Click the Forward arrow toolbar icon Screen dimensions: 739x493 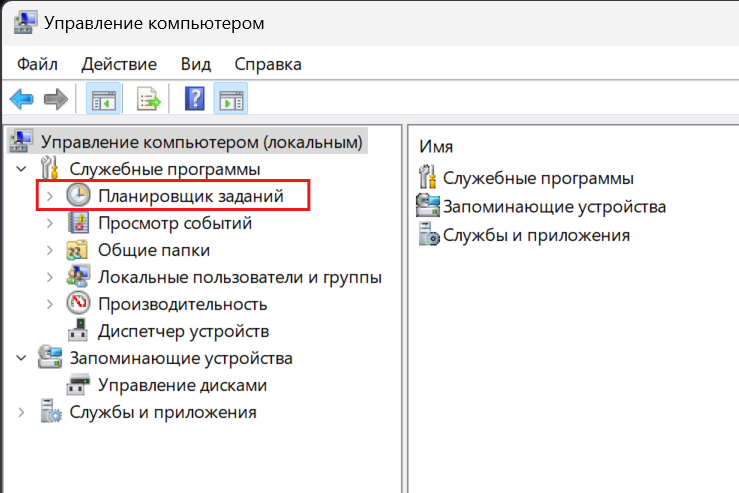(56, 99)
